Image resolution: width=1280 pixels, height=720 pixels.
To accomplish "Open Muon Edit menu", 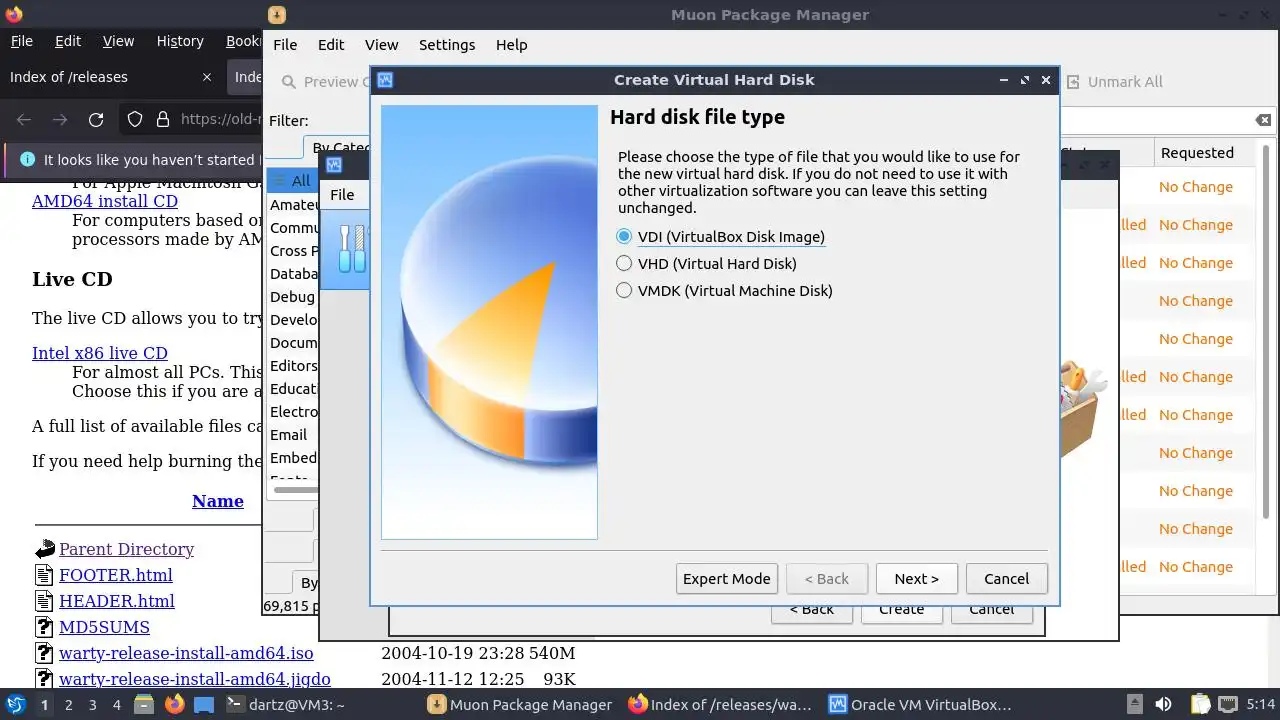I will (x=331, y=45).
